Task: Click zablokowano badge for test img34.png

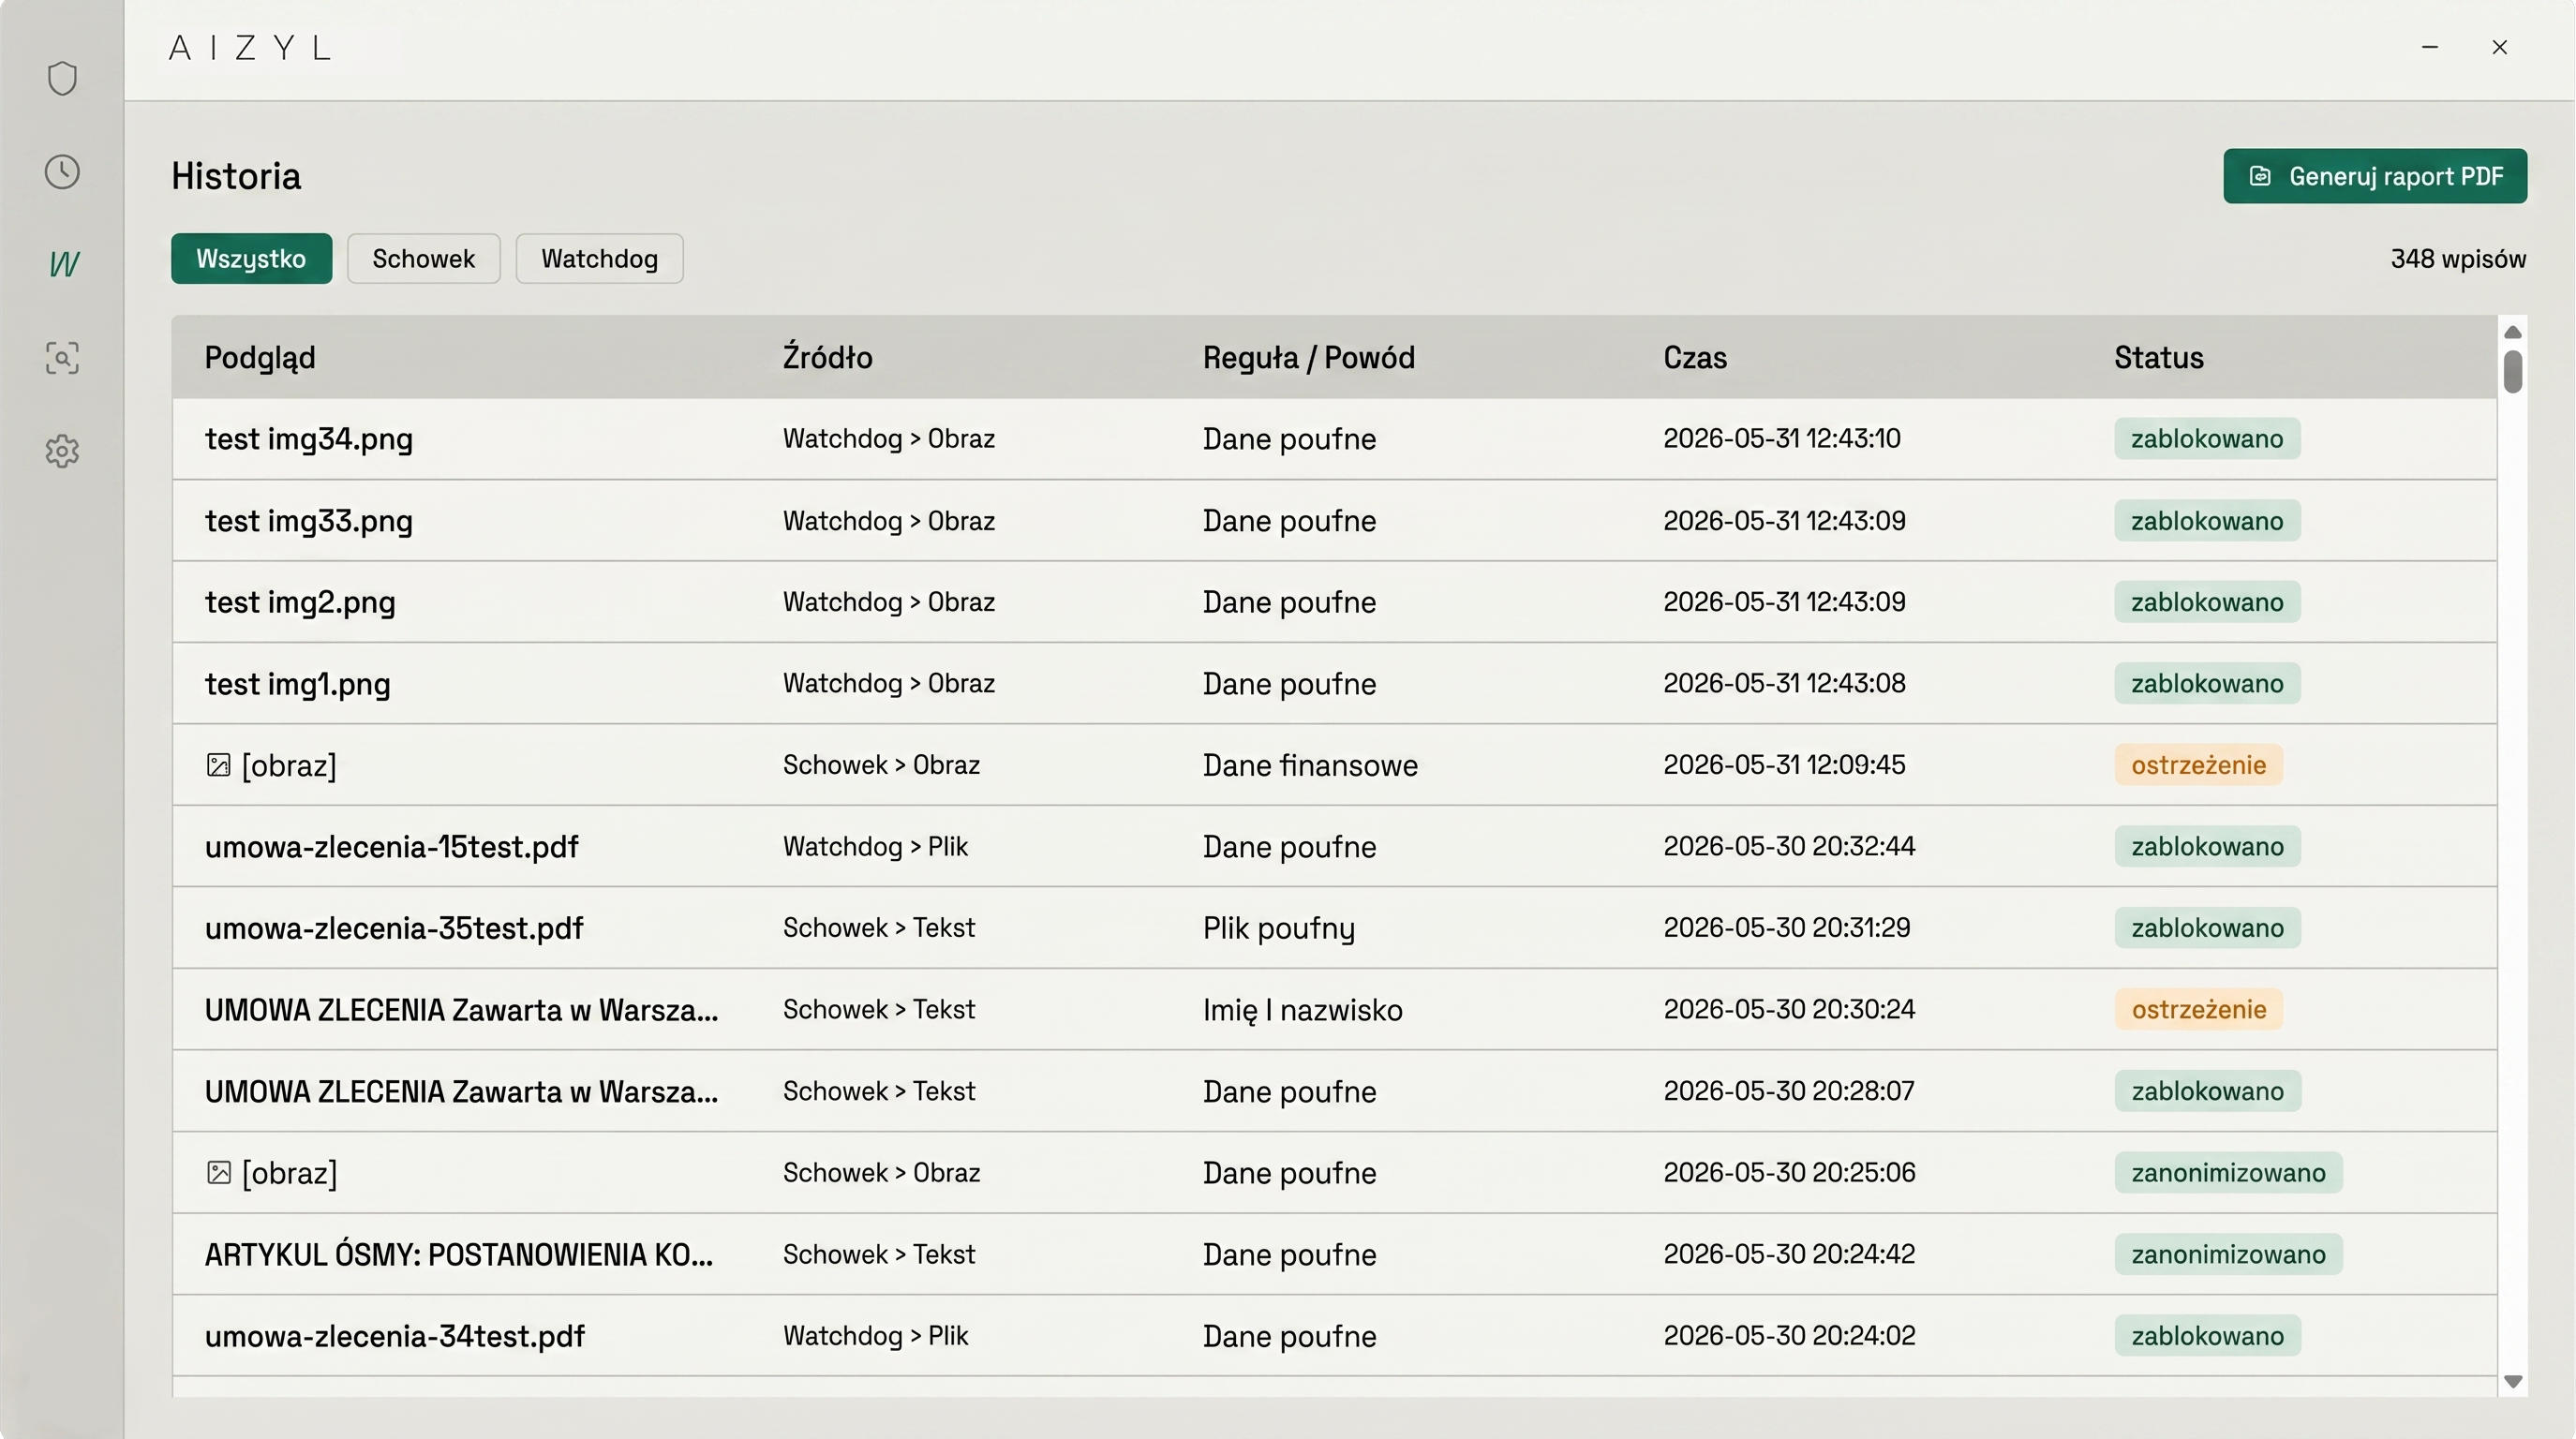Action: [2207, 439]
